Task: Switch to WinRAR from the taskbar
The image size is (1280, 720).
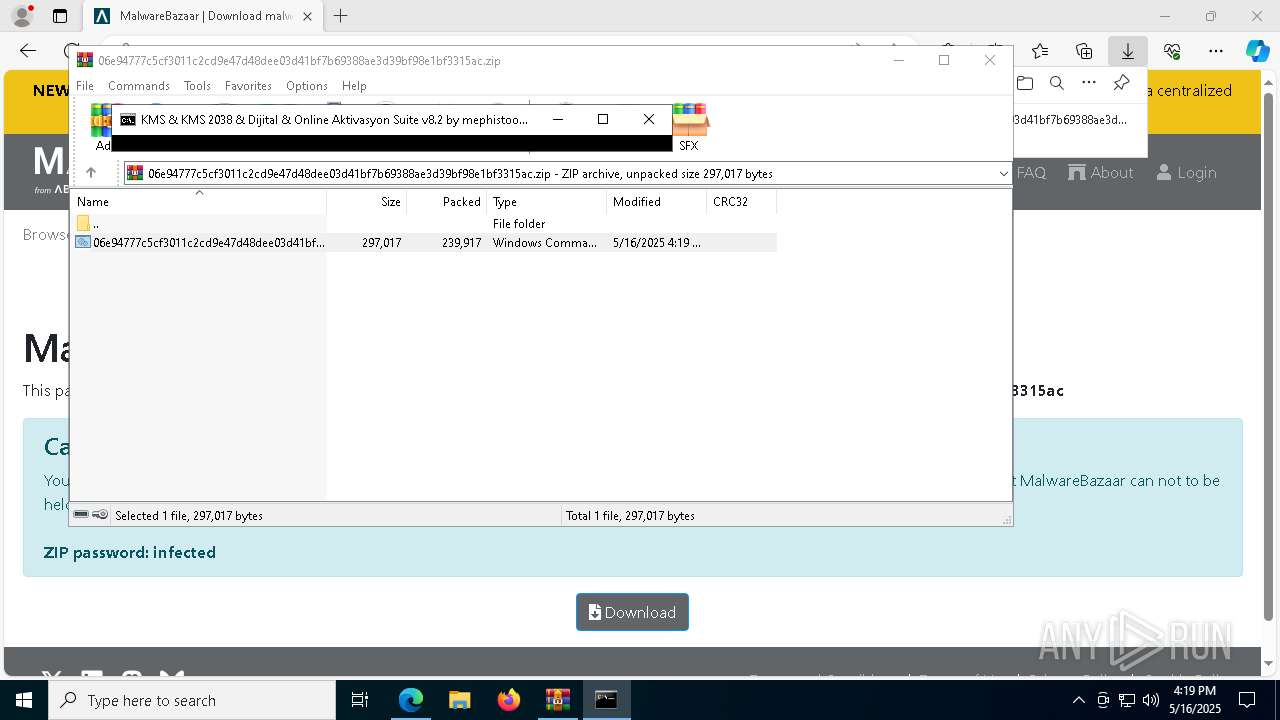Action: [x=557, y=700]
